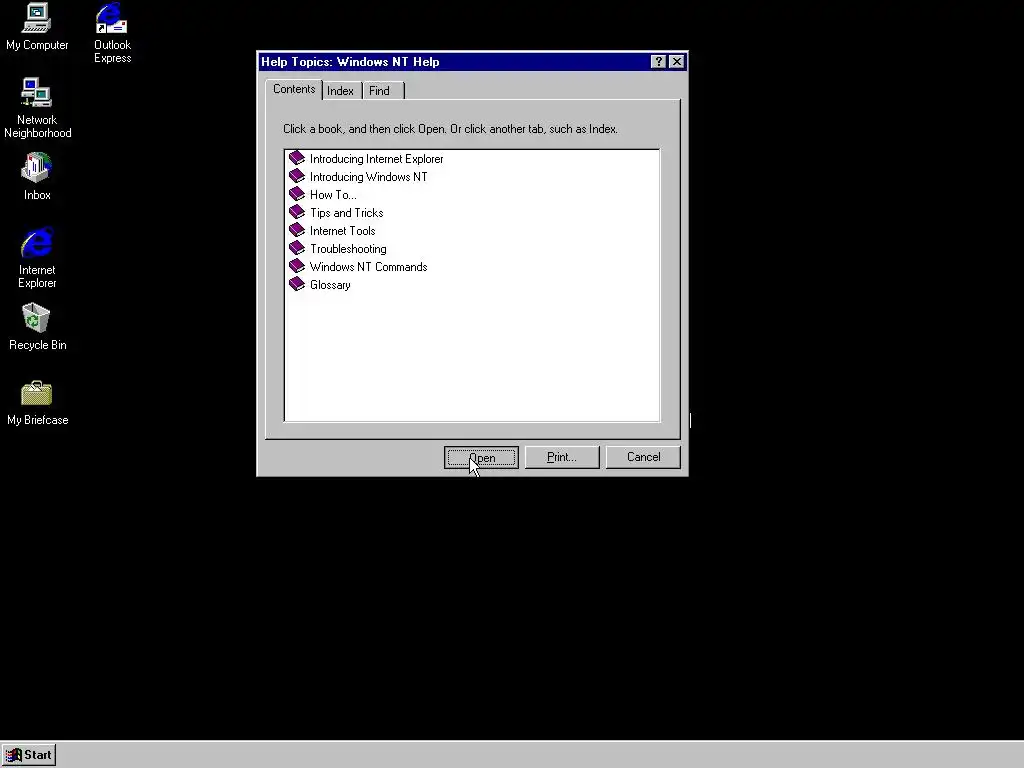This screenshot has height=768, width=1024.
Task: Select the Internet Tools topic
Action: 342,231
